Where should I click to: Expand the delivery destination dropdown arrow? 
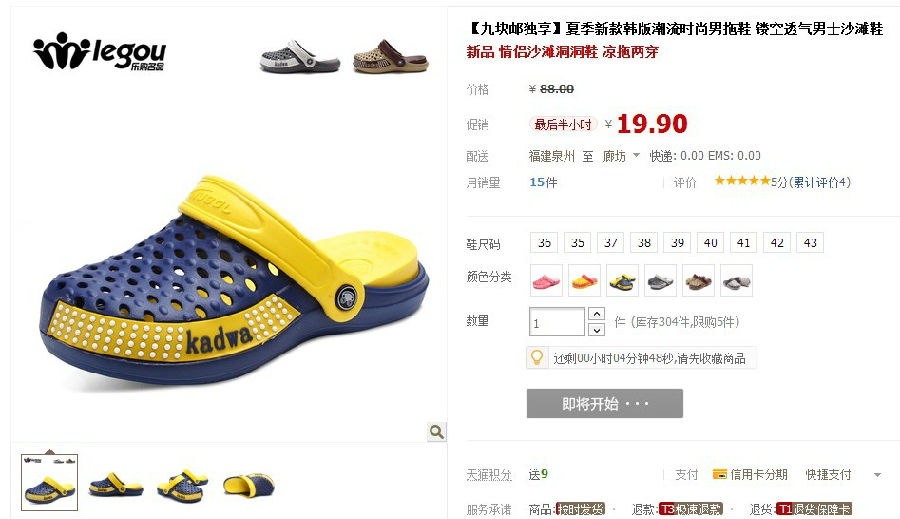636,156
